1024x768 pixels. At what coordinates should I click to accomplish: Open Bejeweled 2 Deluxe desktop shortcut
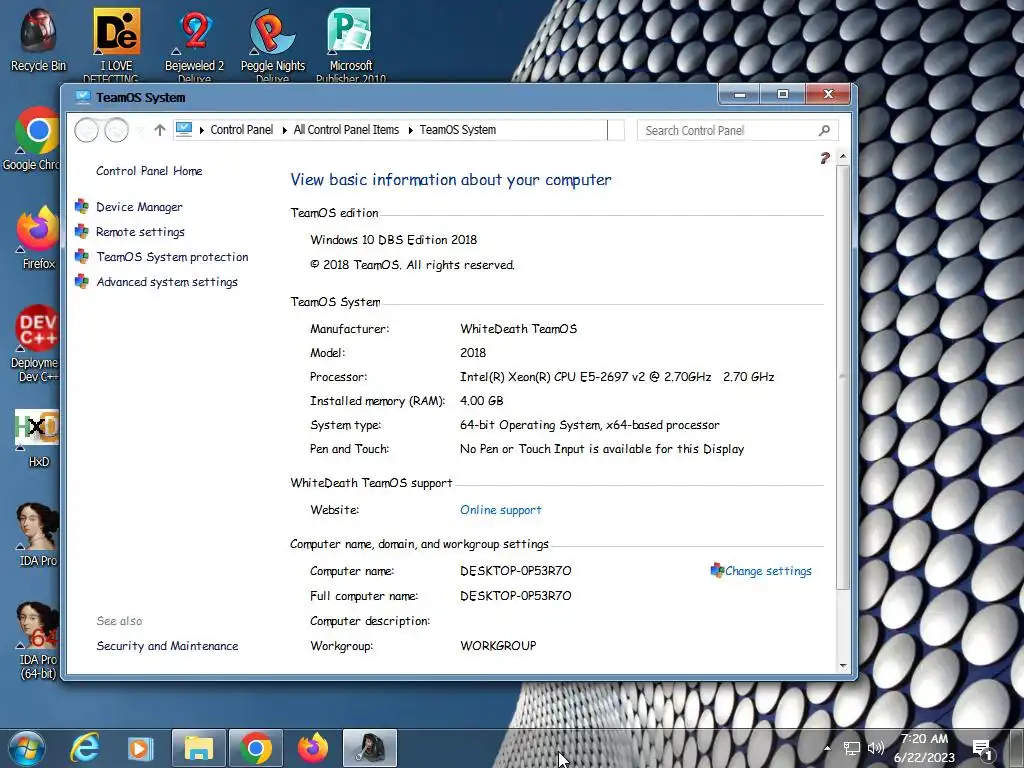194,44
